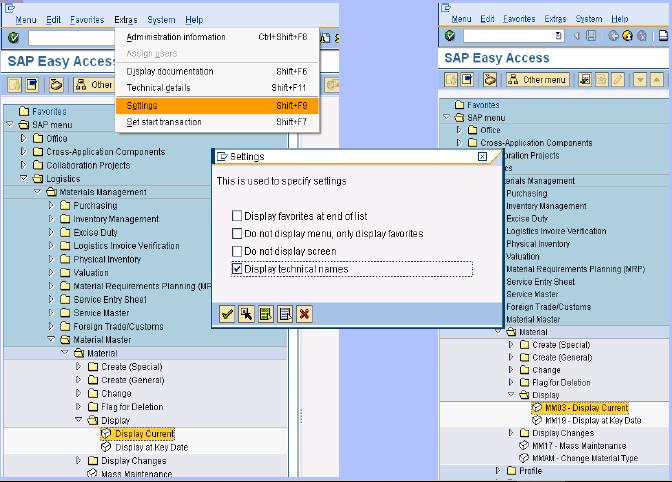The image size is (672, 482).
Task: Click Save diskette icon in right window
Action: (591, 36)
